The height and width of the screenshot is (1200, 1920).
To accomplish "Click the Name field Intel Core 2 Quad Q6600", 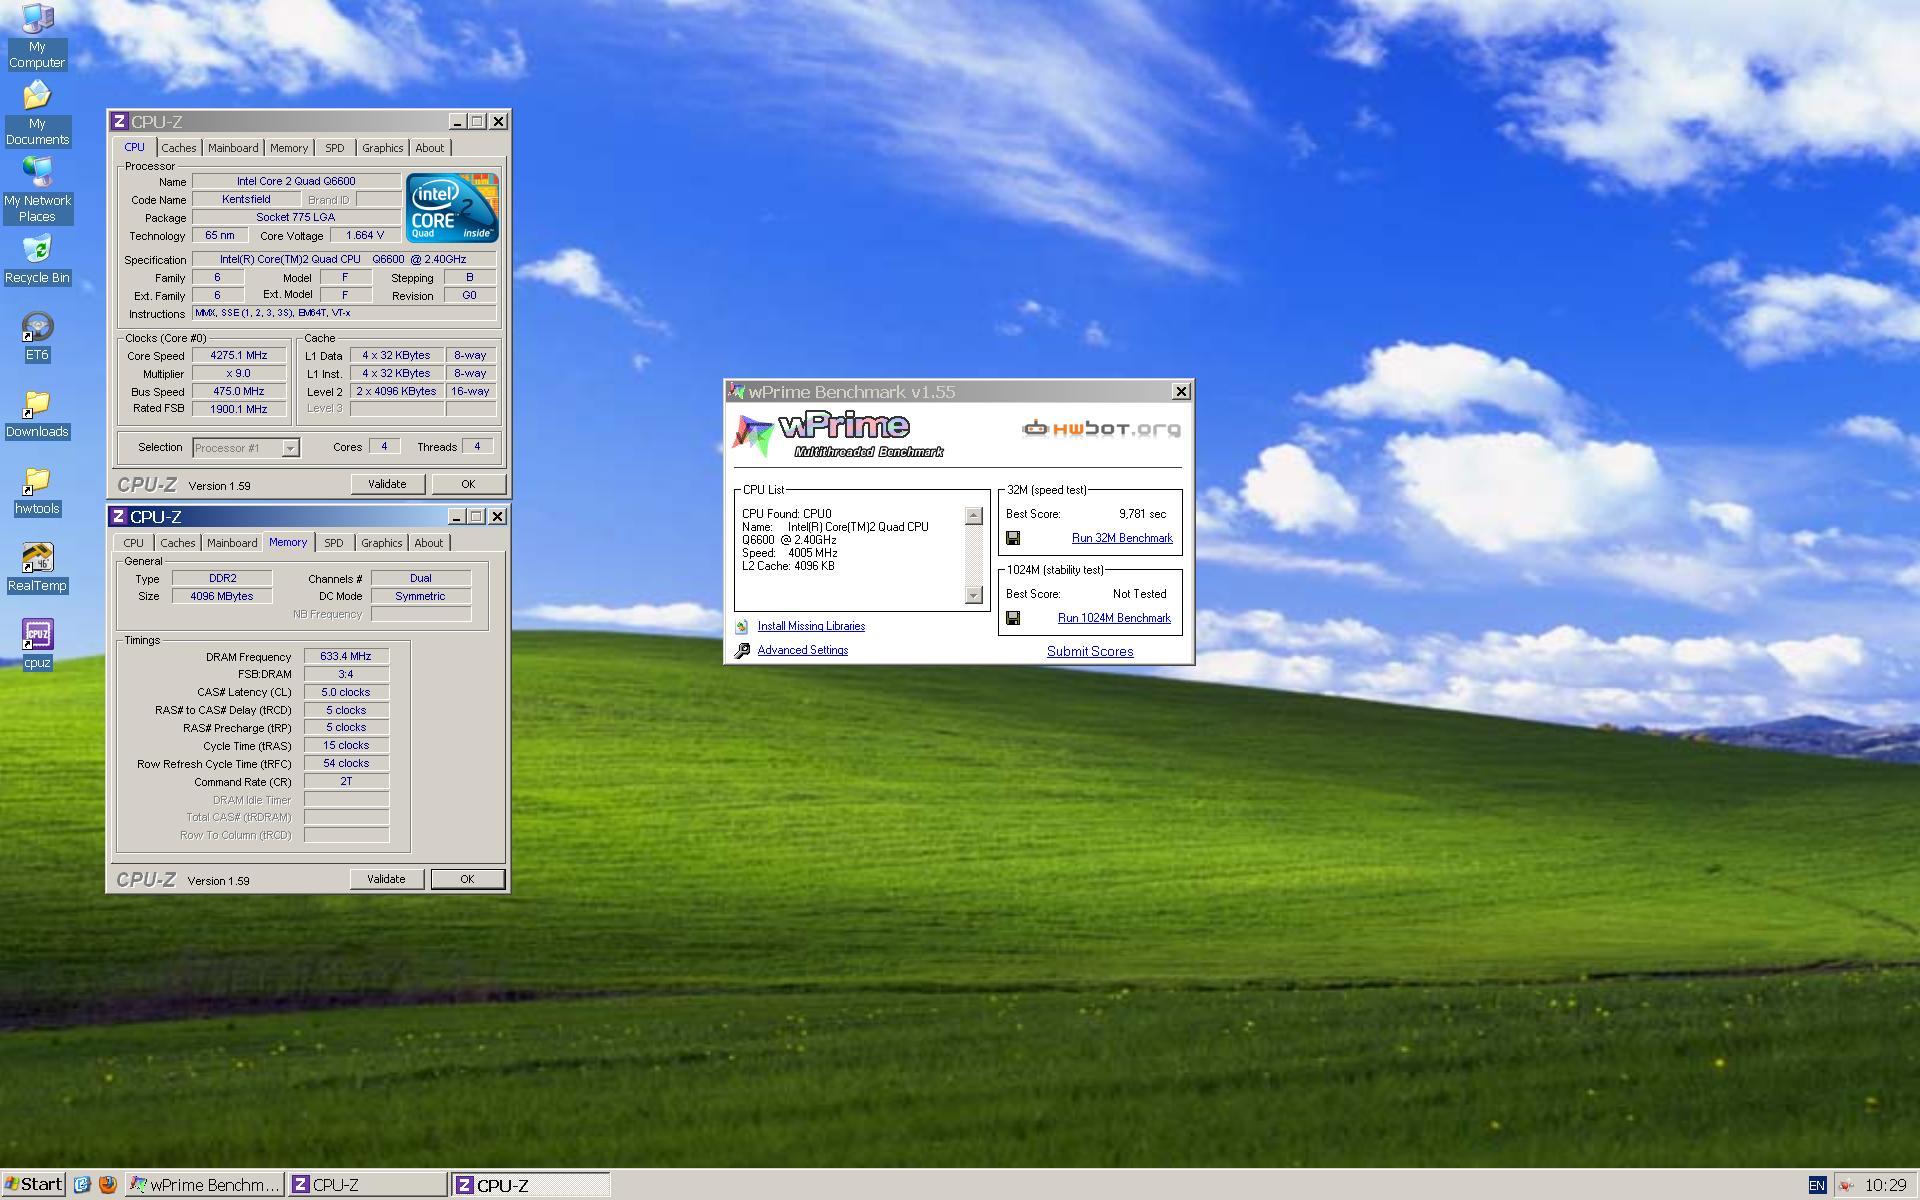I will coord(296,181).
